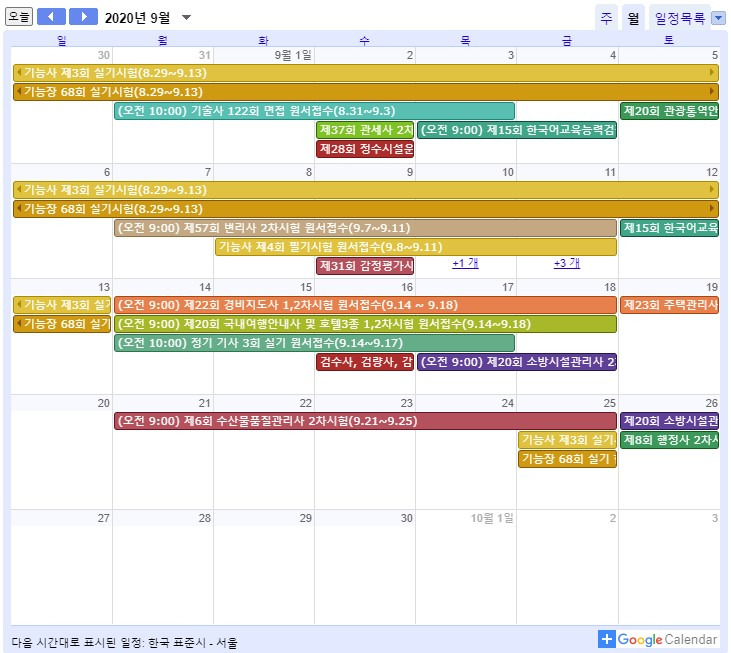Open 기능사 제3회 실기시험 event in second week
Screen dimensions: 731x653
pos(366,190)
